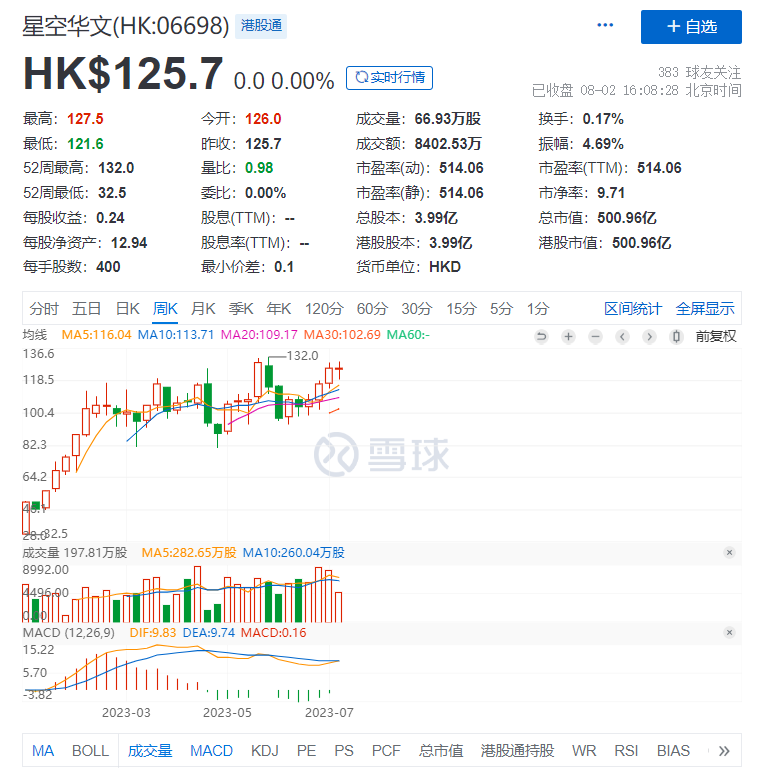
Task: Toggle the MACD indicator off
Action: click(x=211, y=750)
